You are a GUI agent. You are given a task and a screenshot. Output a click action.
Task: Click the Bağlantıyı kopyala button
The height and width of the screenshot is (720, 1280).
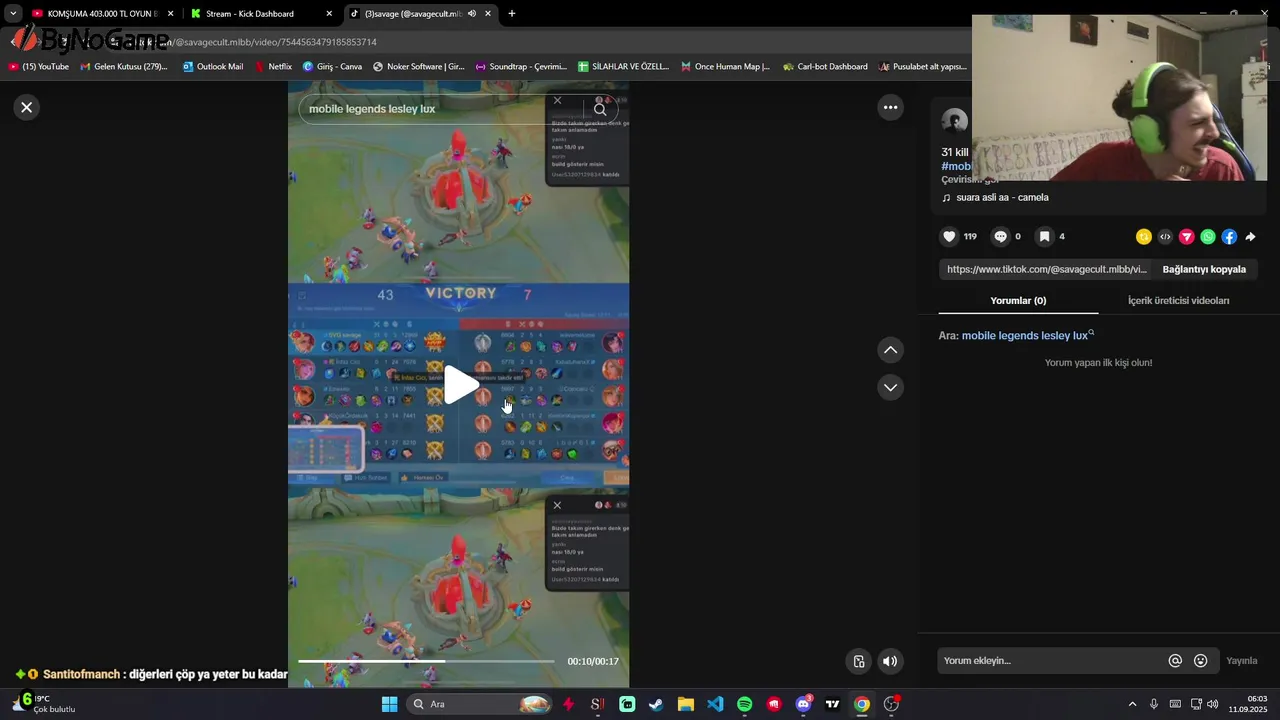click(x=1204, y=269)
